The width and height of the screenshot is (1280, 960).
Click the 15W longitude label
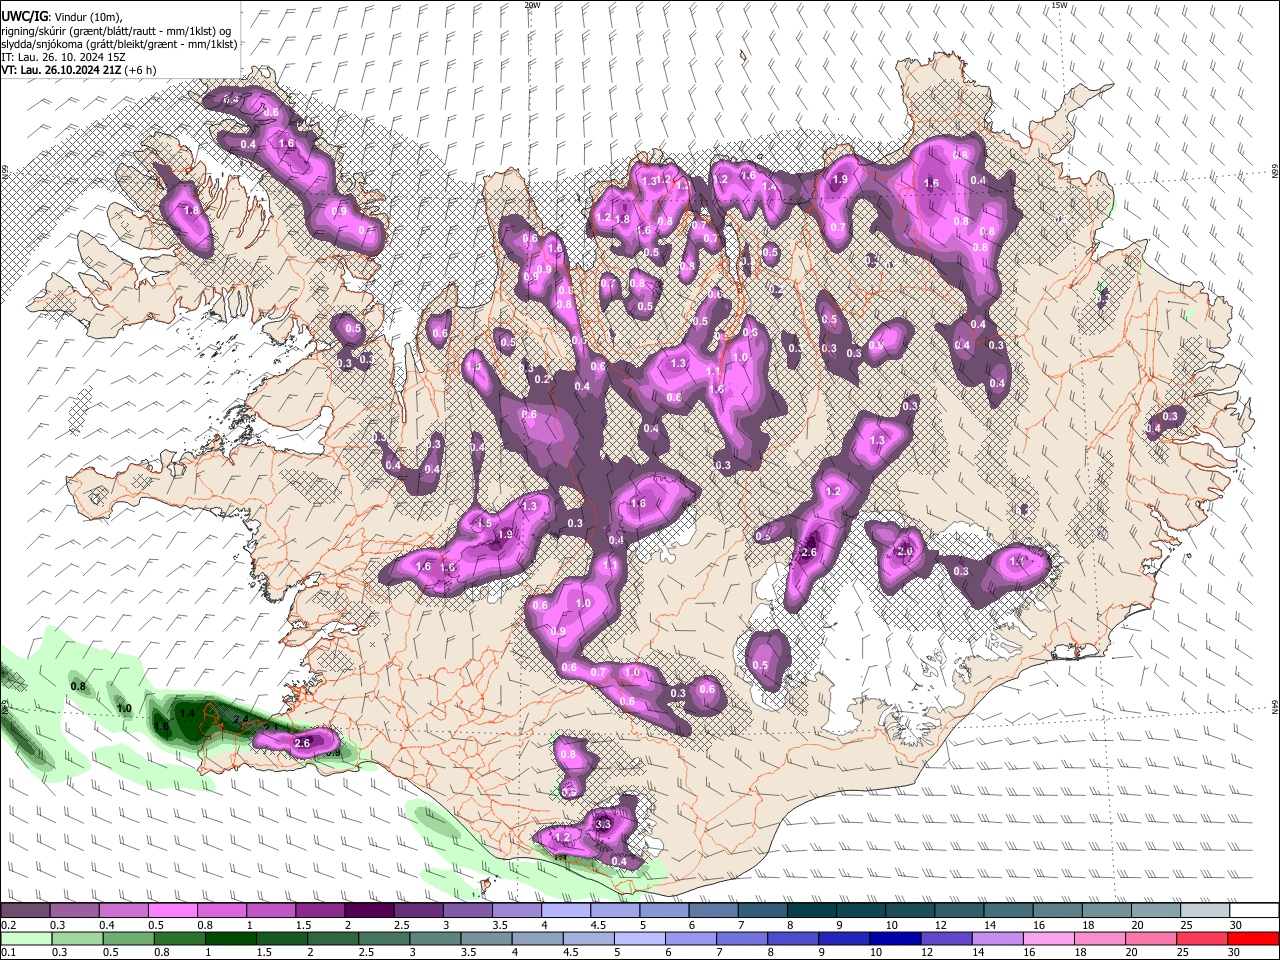1059,5
